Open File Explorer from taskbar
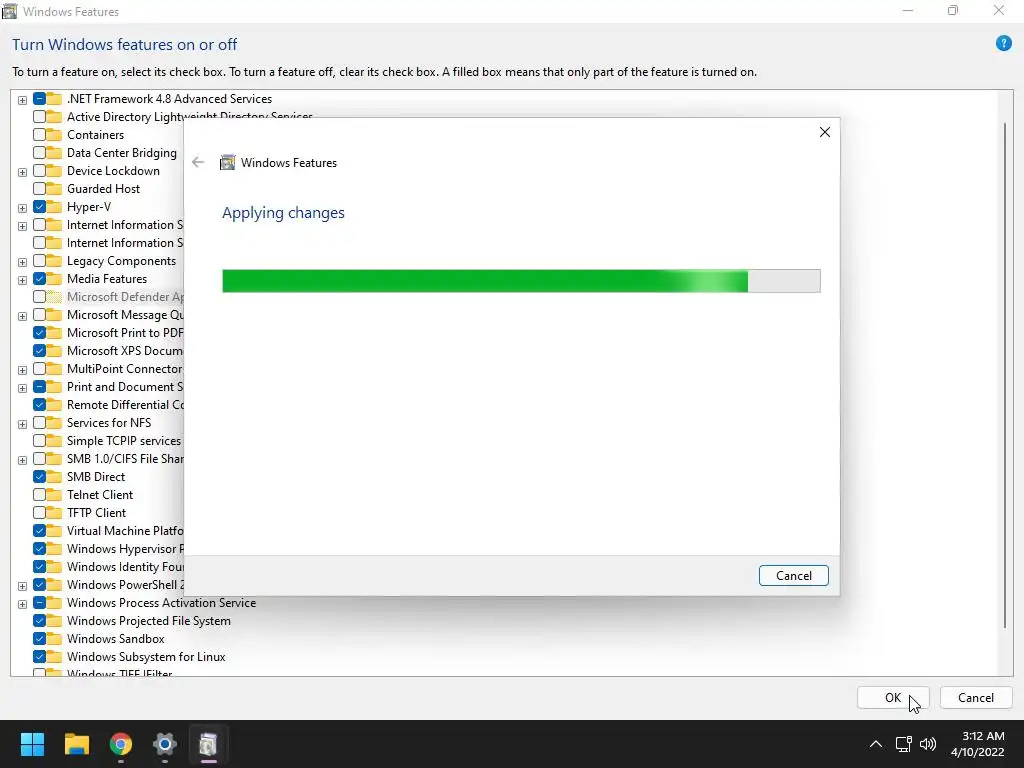The height and width of the screenshot is (768, 1024). (76, 744)
